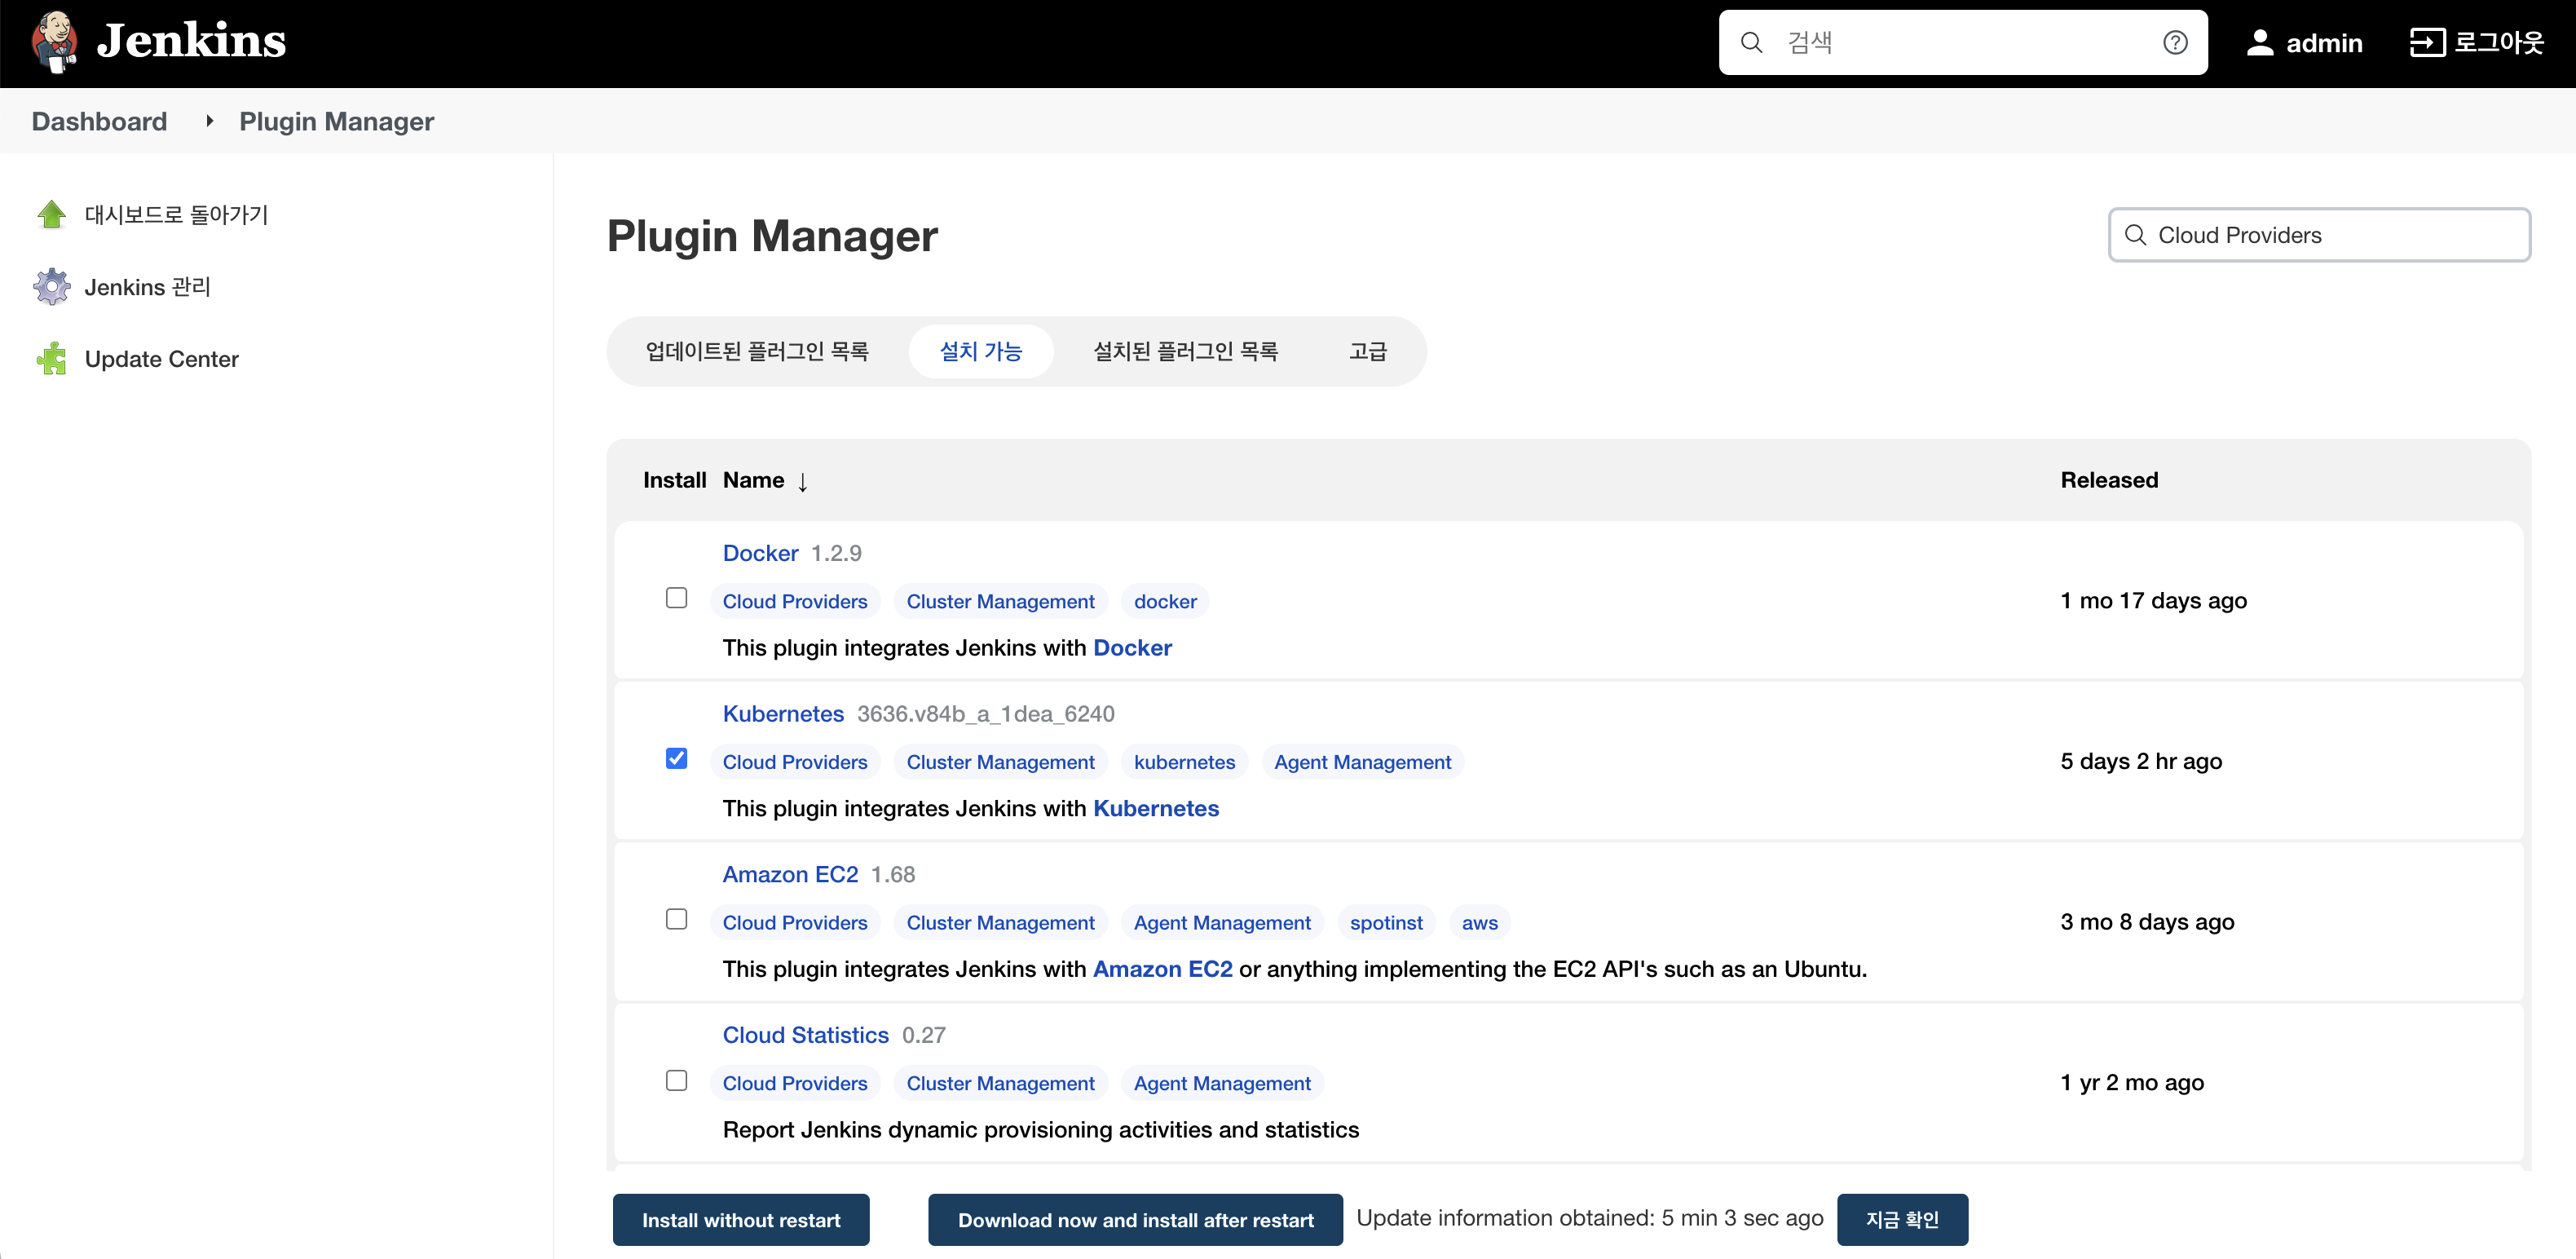Click Download now and install after restart
Screen dimensions: 2576x1259
click(1135, 1220)
